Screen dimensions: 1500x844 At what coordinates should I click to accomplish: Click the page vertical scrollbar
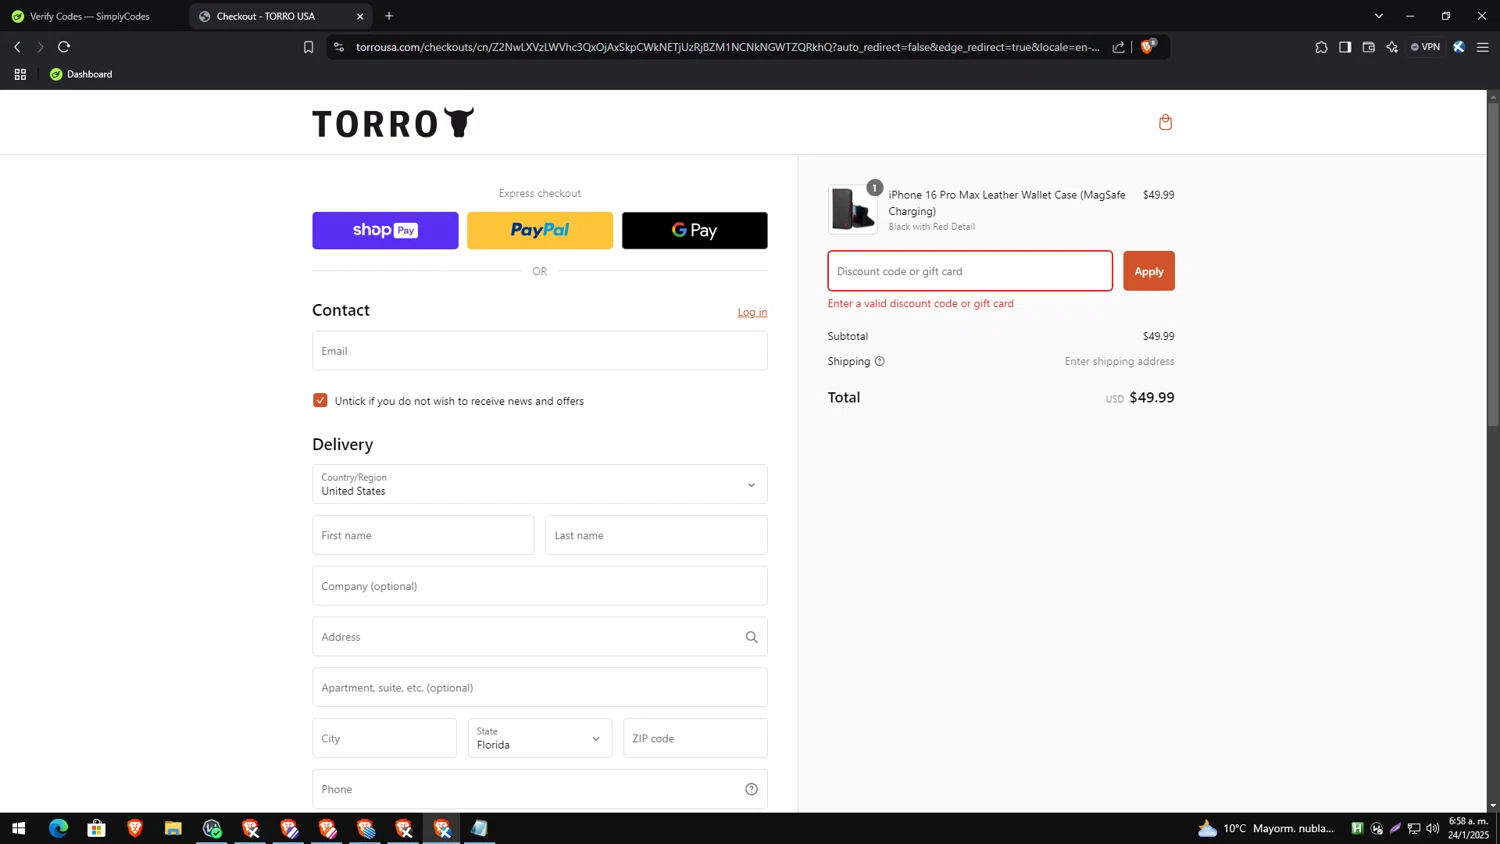[1493, 265]
